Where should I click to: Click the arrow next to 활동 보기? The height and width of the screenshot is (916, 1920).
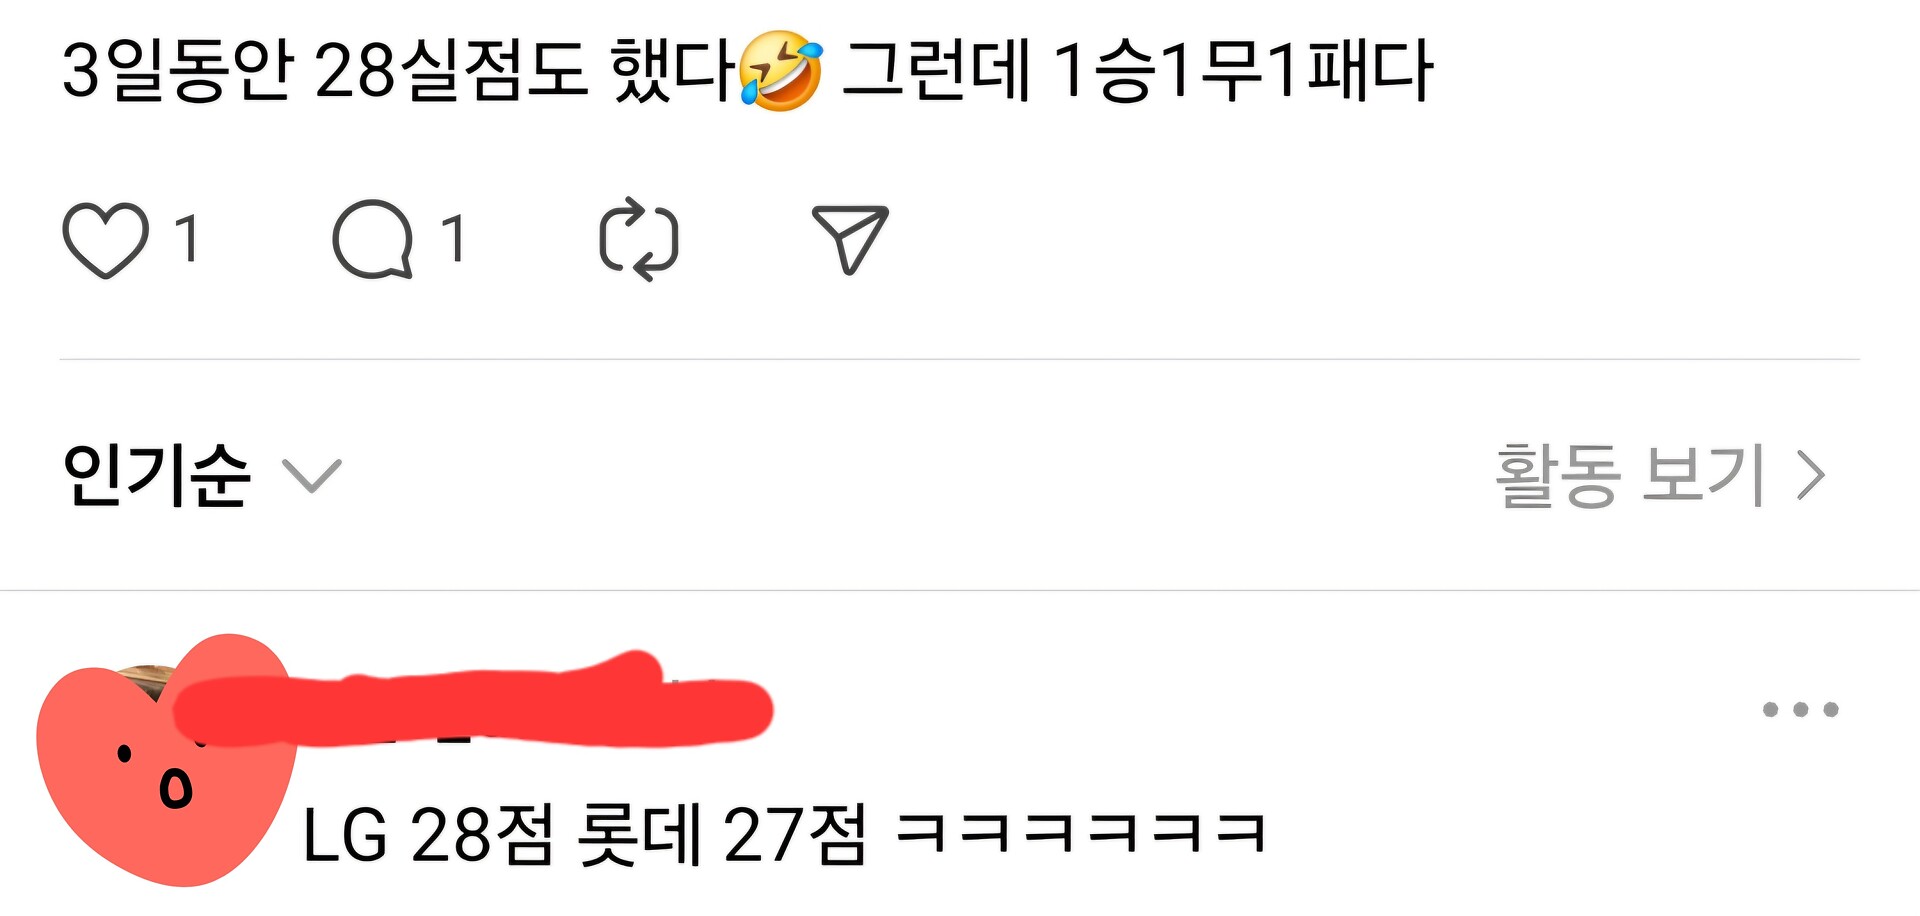tap(1811, 475)
